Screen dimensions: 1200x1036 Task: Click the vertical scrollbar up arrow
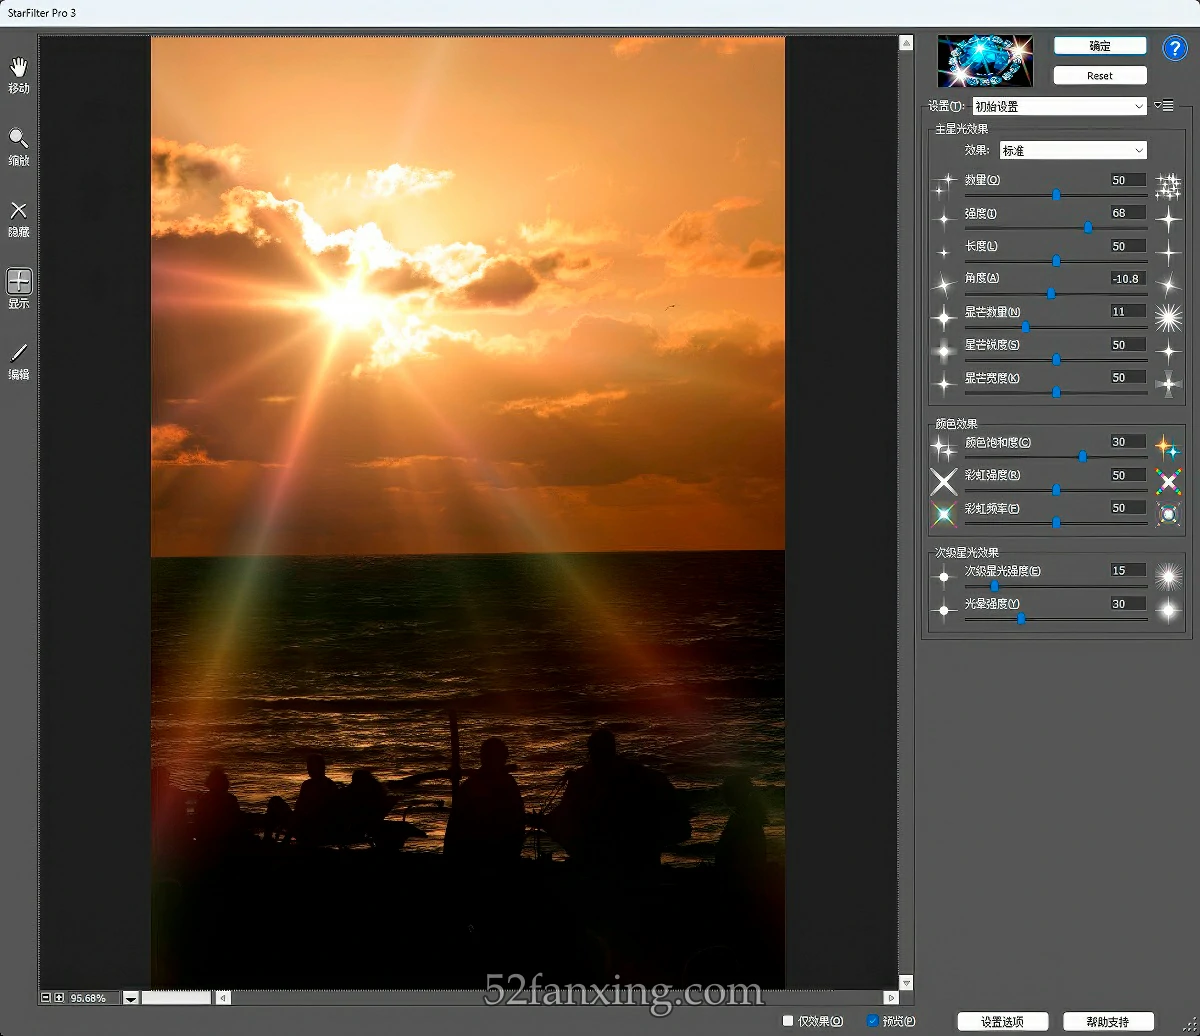(906, 43)
